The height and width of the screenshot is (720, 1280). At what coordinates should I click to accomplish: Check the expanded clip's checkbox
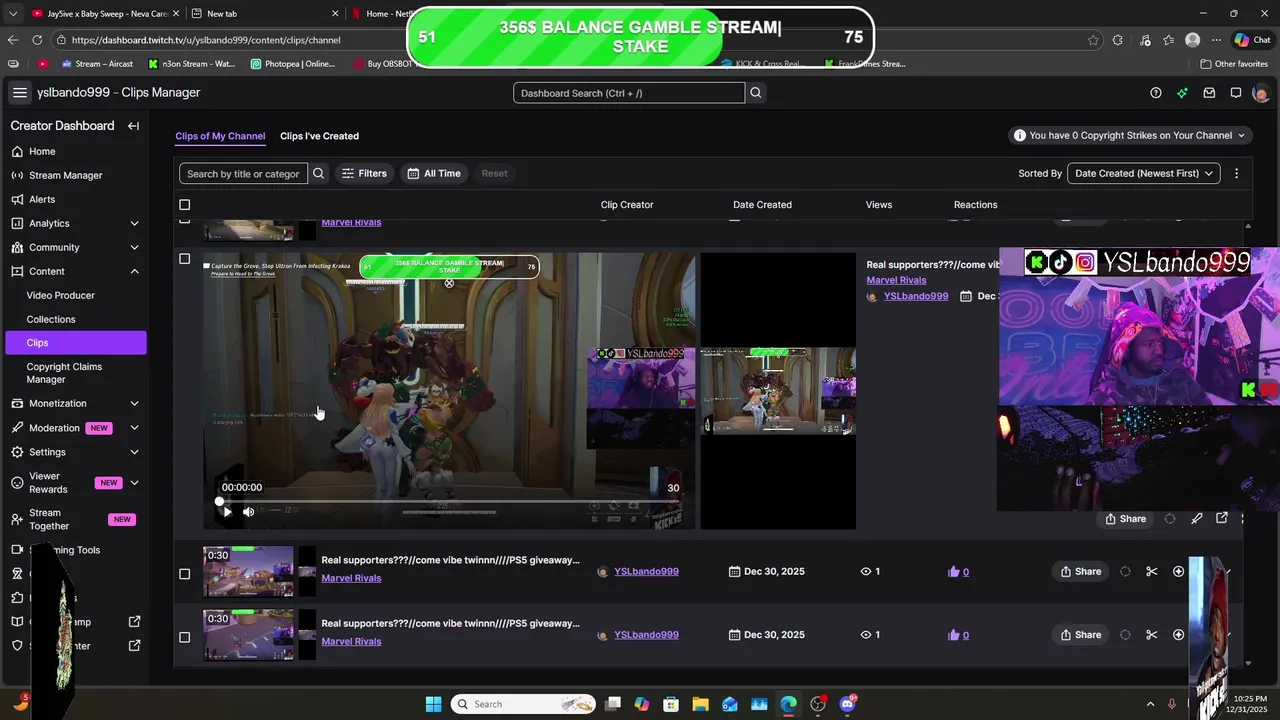click(x=184, y=259)
